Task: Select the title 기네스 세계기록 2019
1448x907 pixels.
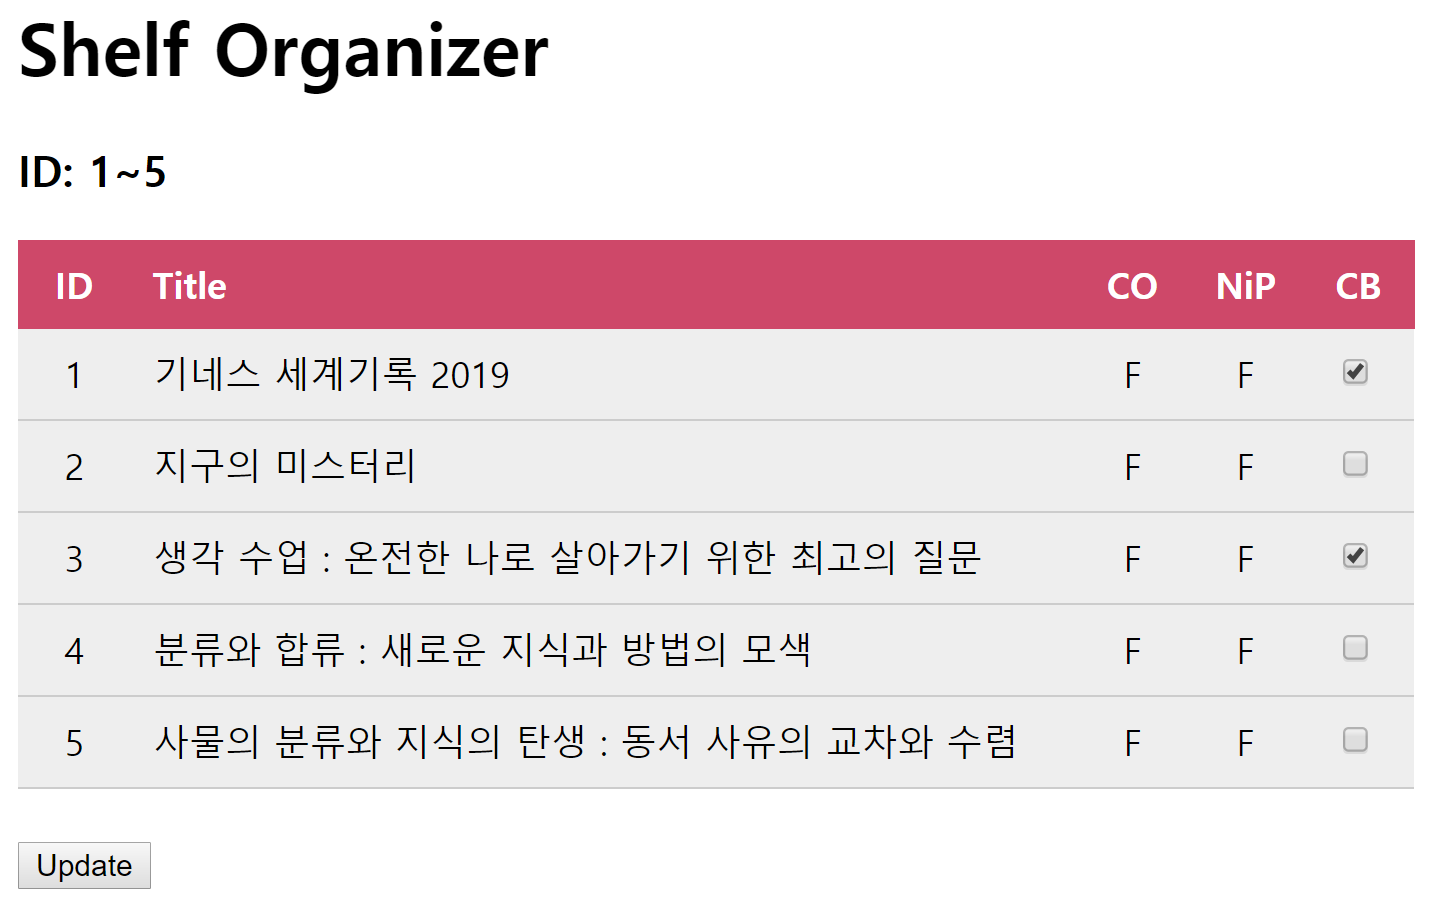Action: click(x=333, y=373)
